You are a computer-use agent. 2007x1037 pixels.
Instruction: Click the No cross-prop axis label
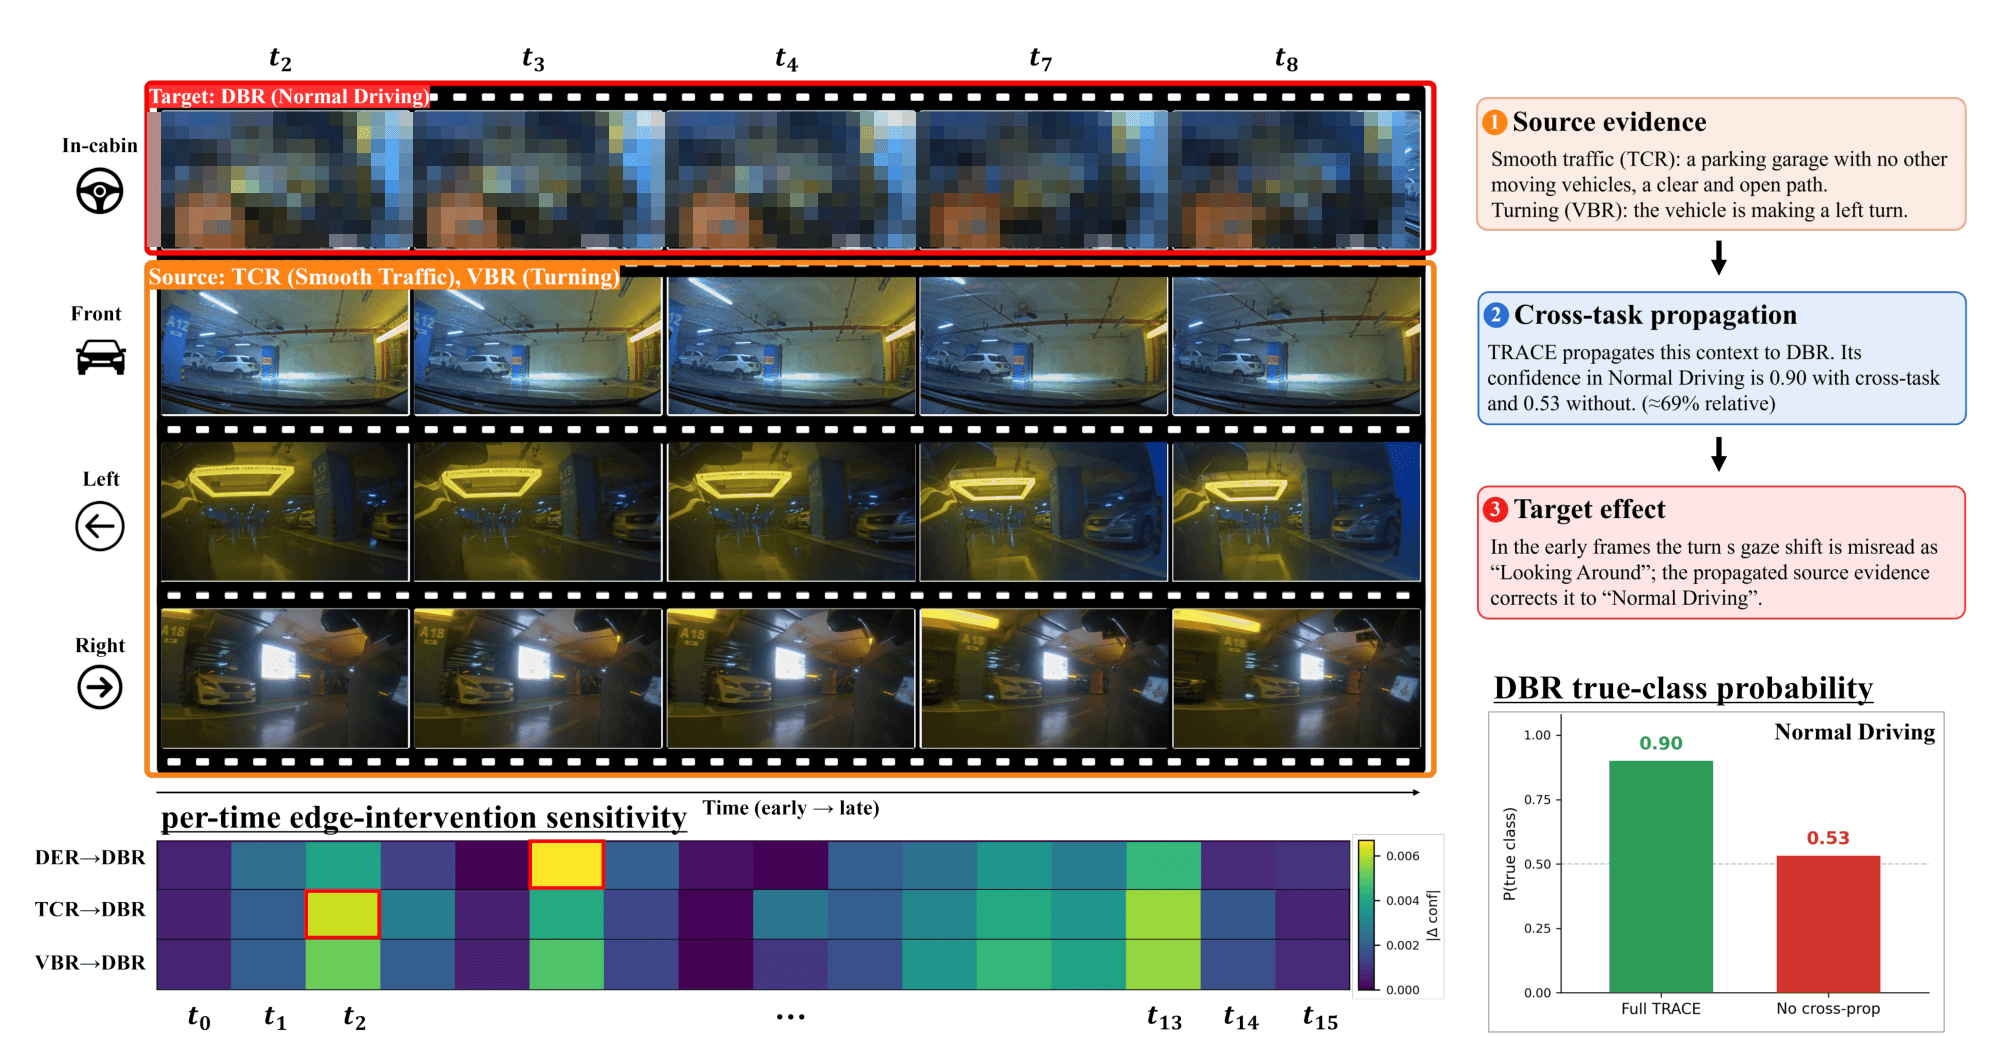[1828, 1009]
